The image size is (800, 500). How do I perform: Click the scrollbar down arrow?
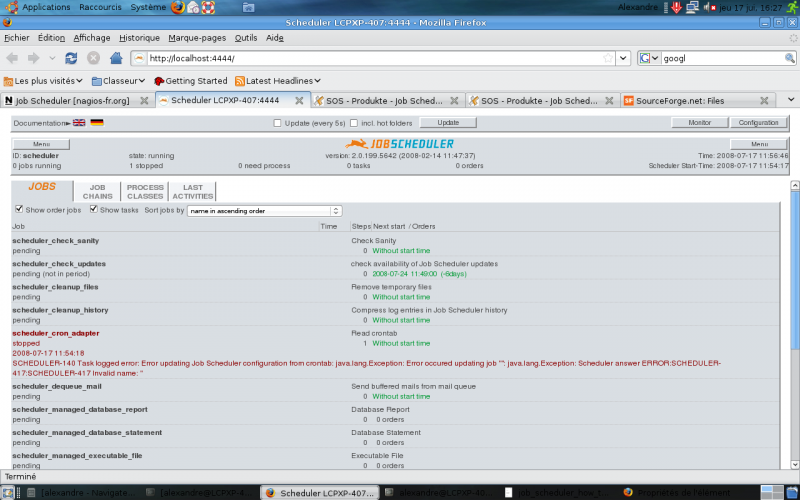click(794, 465)
